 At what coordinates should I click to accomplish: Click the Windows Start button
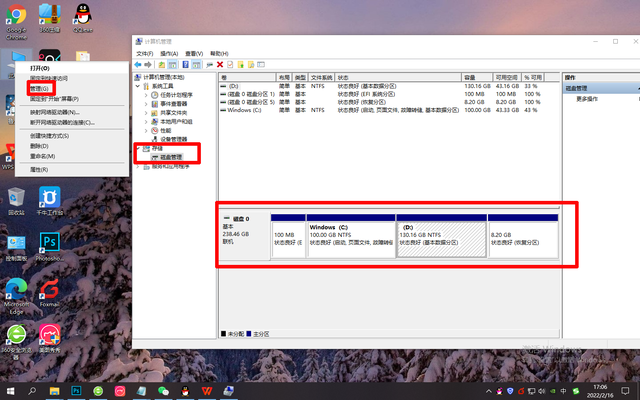(x=11, y=390)
